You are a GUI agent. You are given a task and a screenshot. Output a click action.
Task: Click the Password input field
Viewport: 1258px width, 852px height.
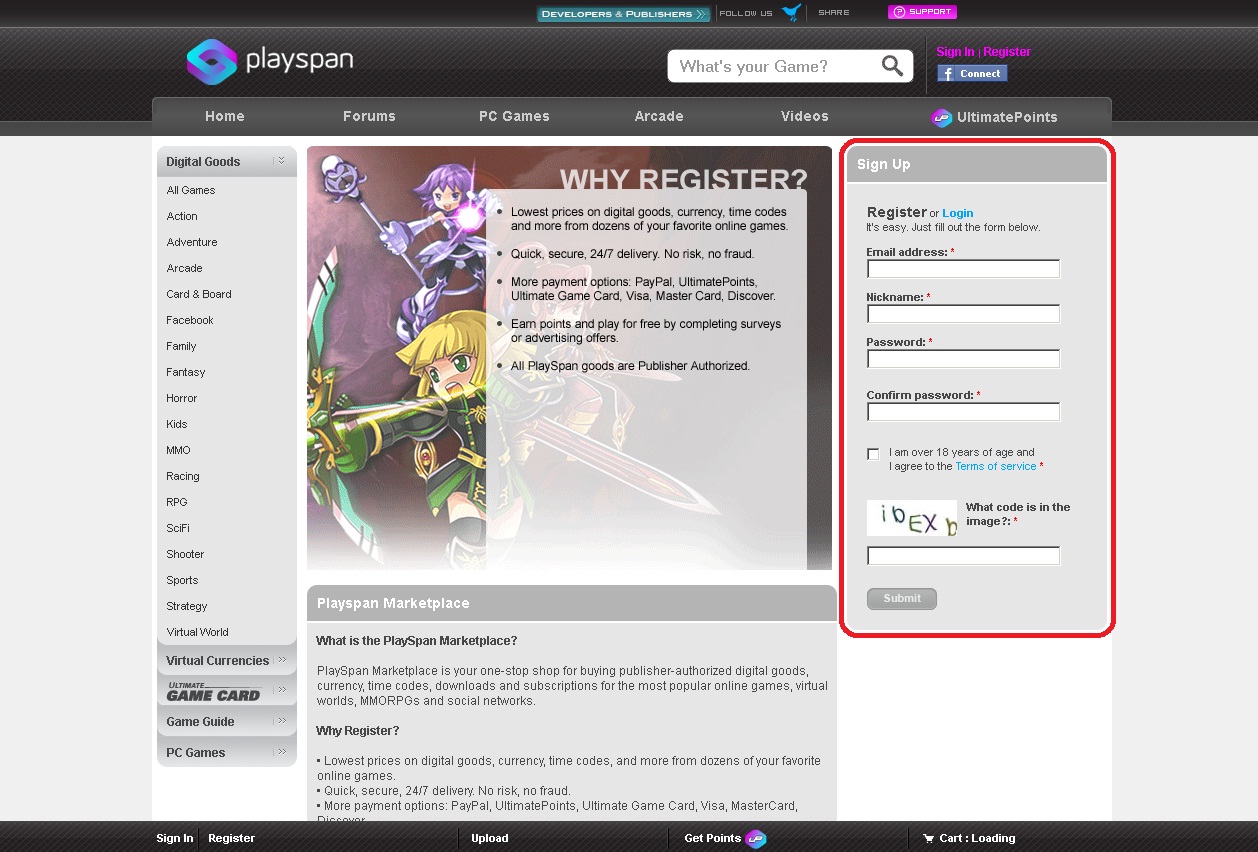click(x=963, y=359)
